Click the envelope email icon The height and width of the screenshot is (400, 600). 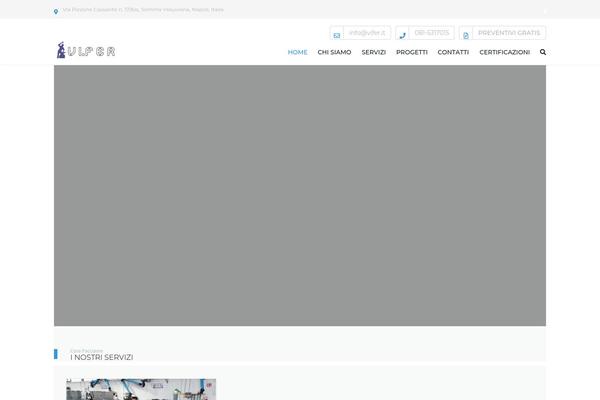[337, 35]
